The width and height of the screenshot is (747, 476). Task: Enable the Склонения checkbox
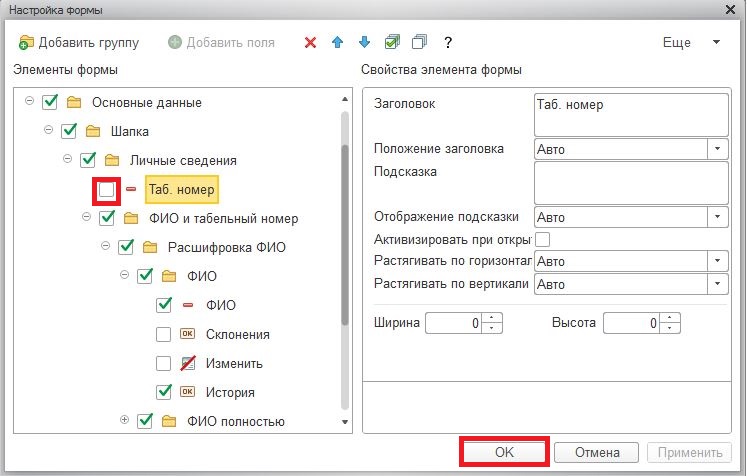(163, 334)
